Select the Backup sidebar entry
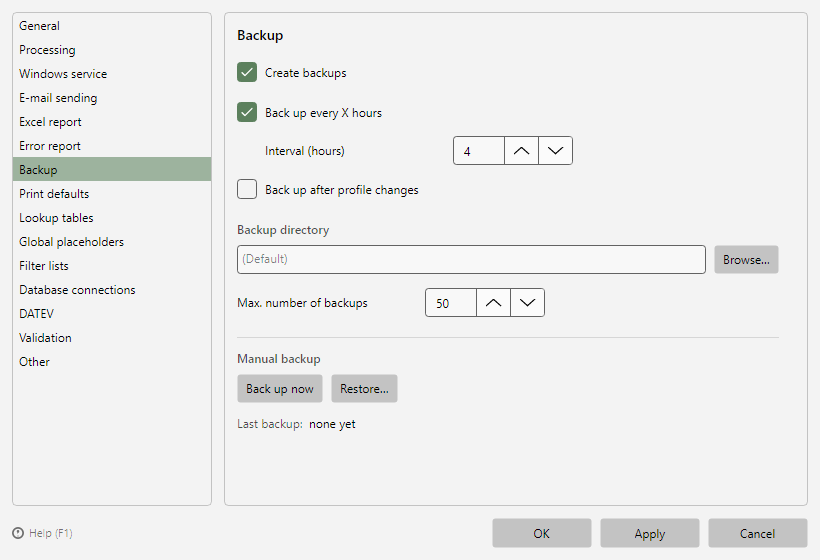Image resolution: width=820 pixels, height=560 pixels. (x=112, y=169)
